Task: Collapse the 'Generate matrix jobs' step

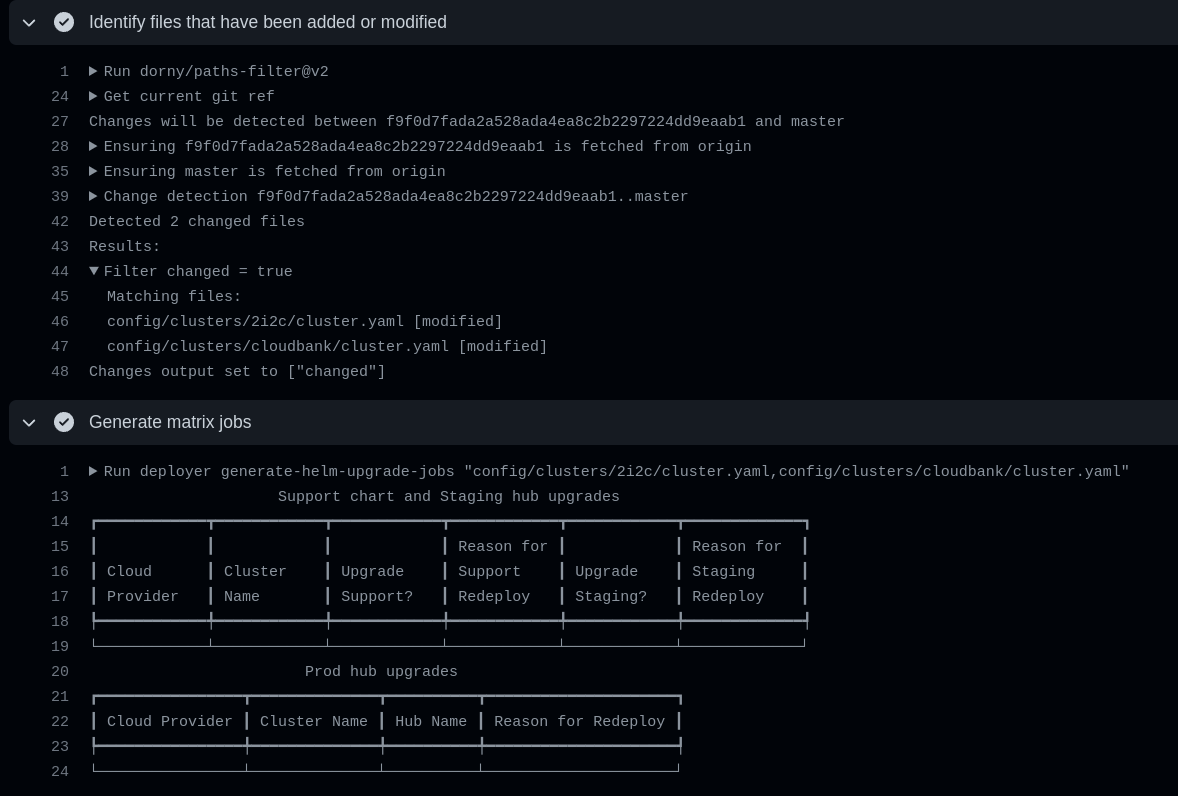Action: point(29,422)
